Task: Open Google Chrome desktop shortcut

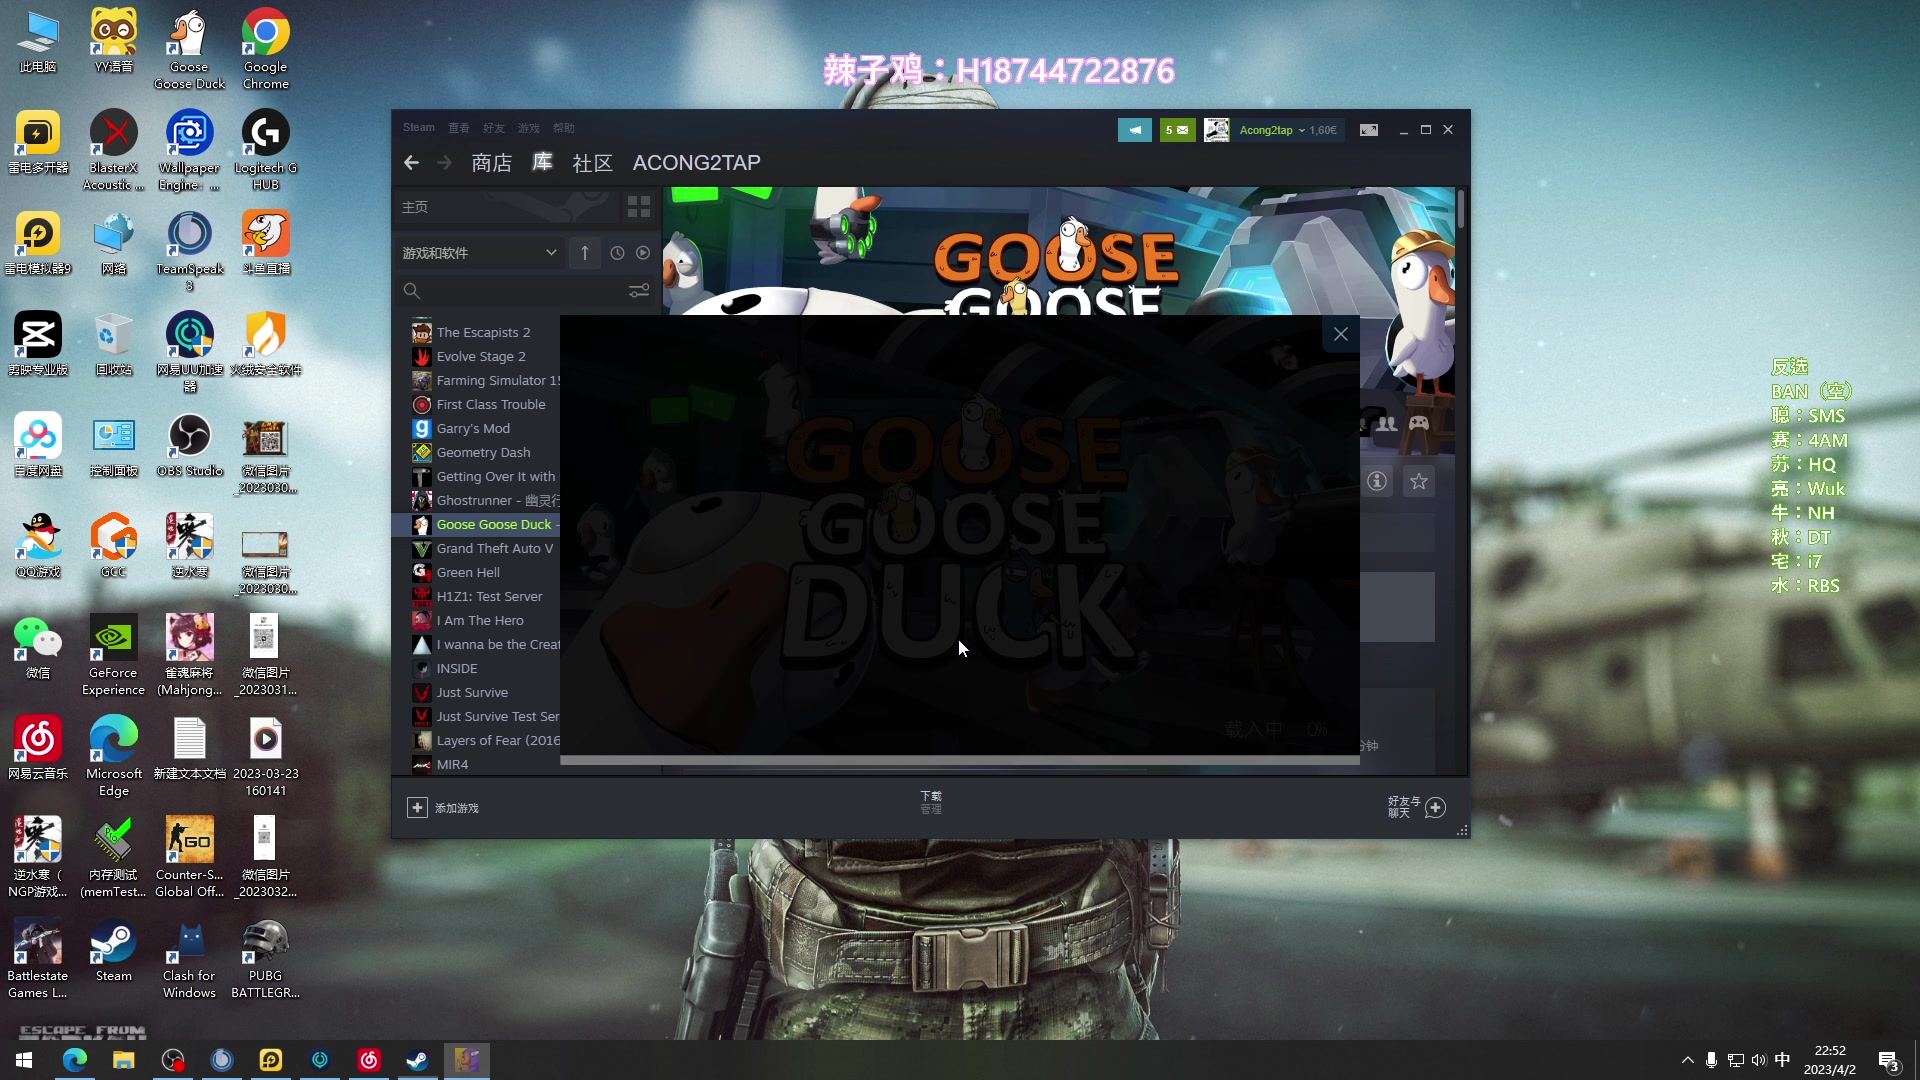Action: [x=265, y=49]
